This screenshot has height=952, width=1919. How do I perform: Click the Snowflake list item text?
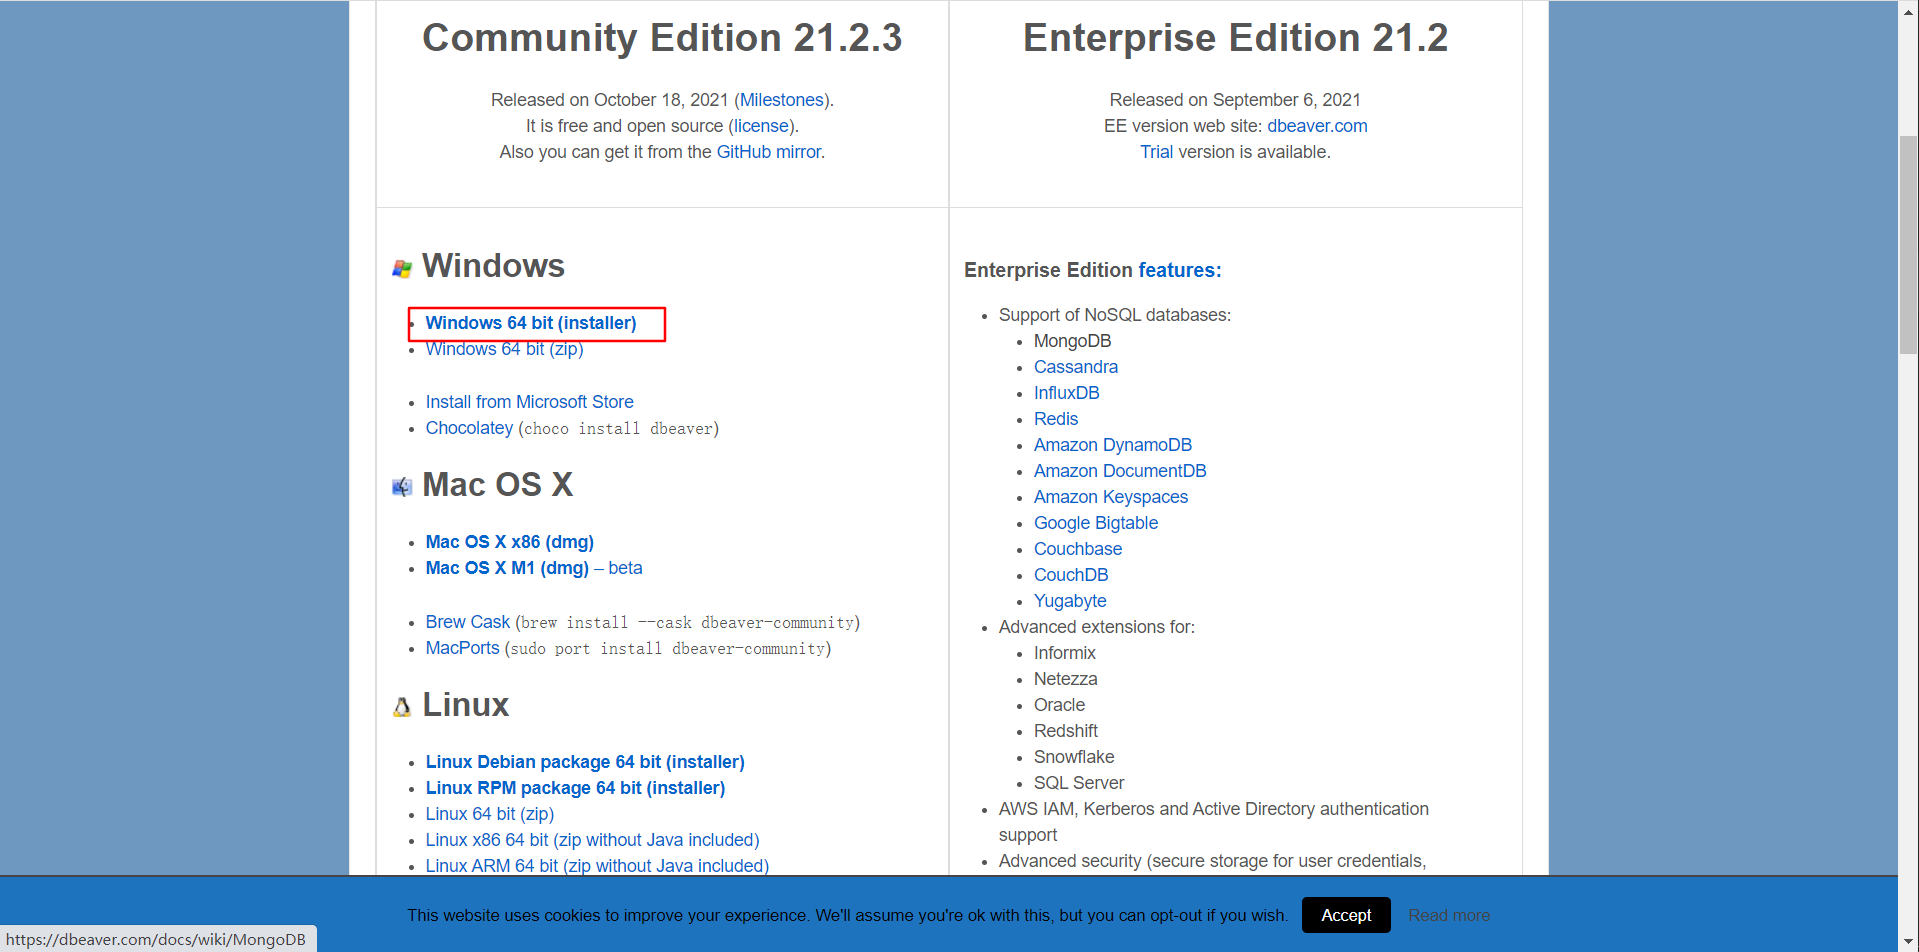1073,757
